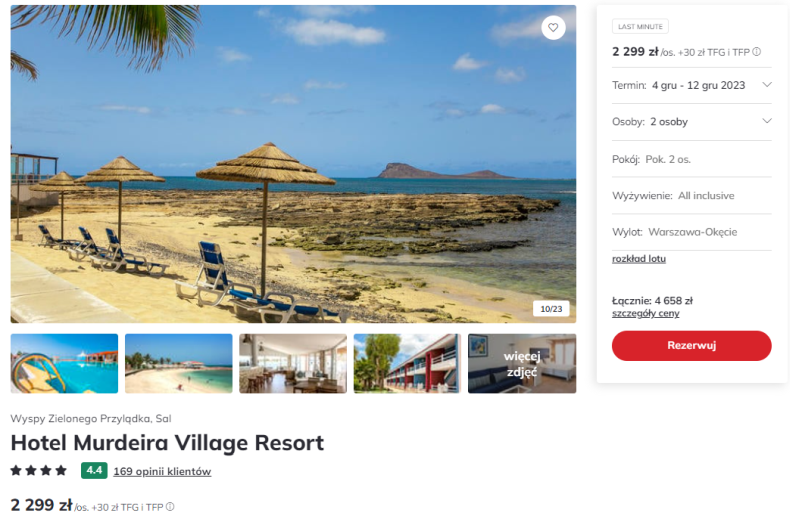
Task: Click the LAST MINUTE badge
Action: tap(640, 26)
